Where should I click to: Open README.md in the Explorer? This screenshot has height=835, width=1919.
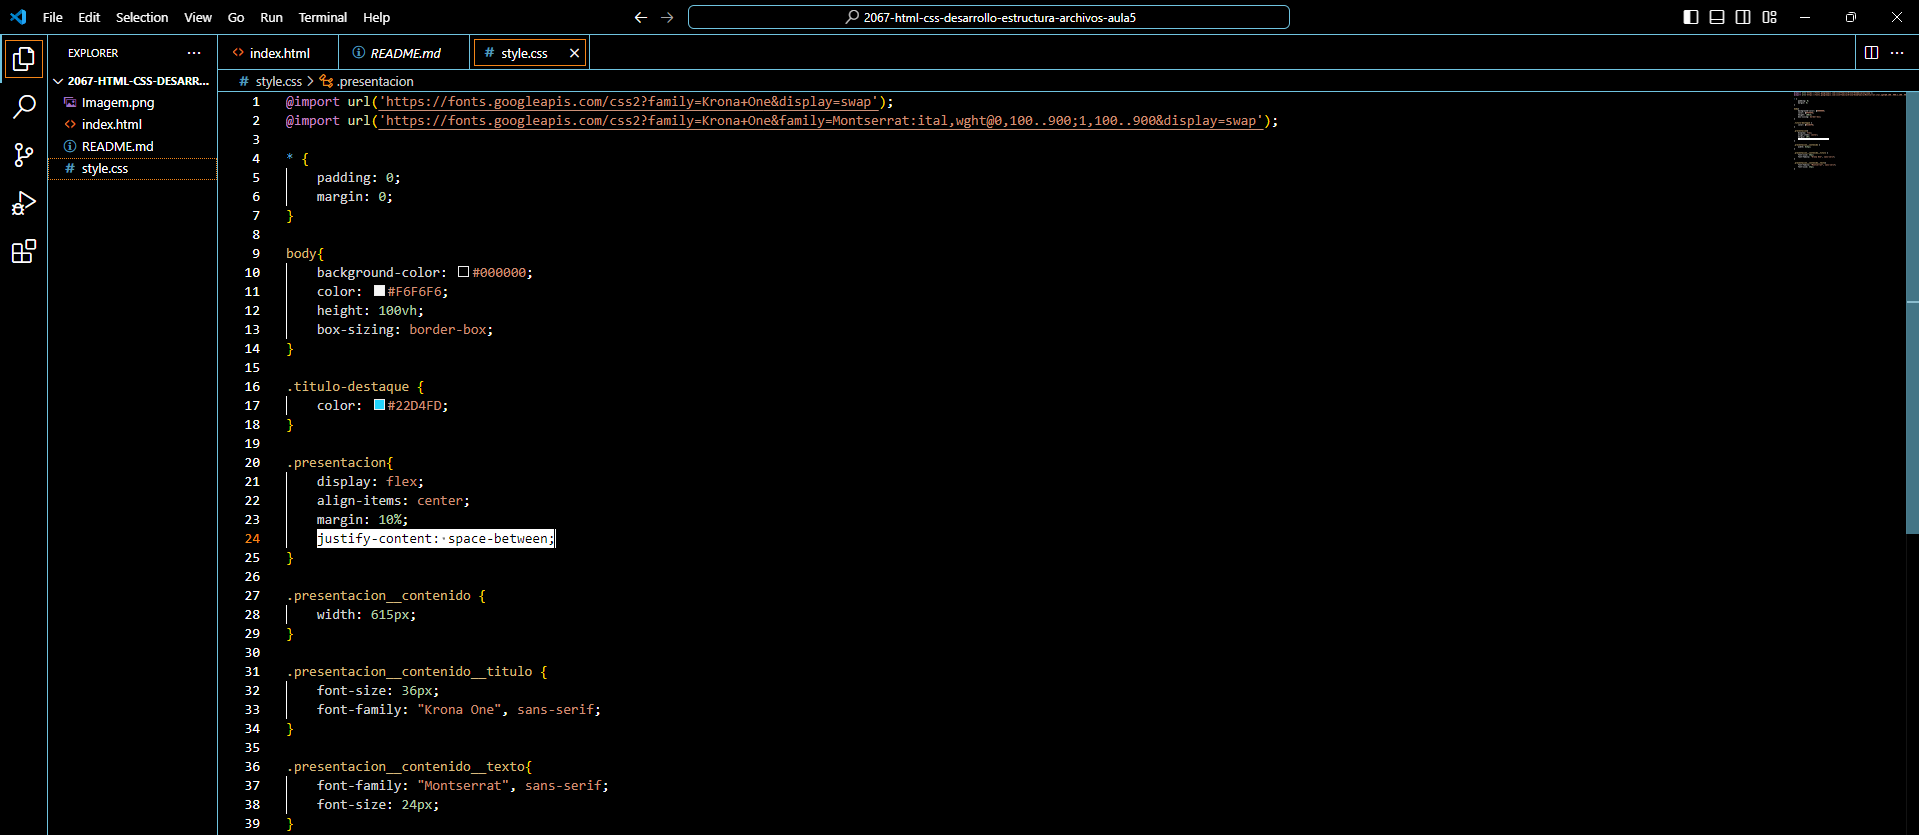(x=133, y=146)
